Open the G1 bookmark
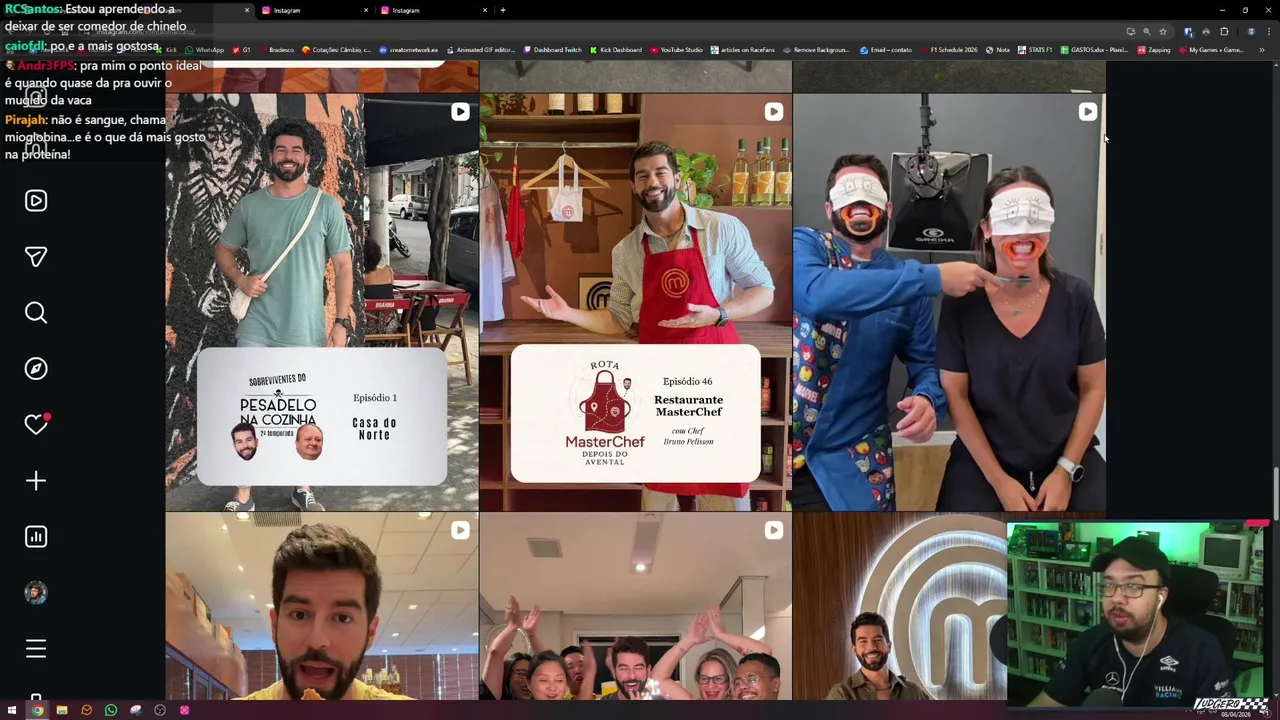The image size is (1280, 720). click(241, 50)
